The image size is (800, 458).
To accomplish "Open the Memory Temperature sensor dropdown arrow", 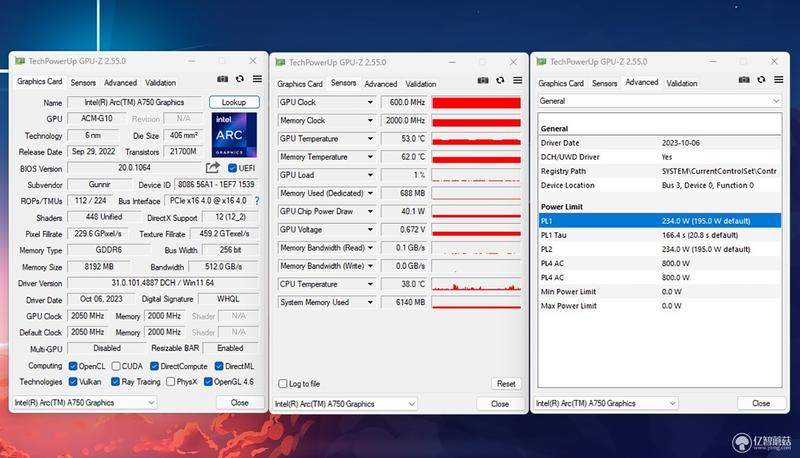I will click(x=370, y=157).
